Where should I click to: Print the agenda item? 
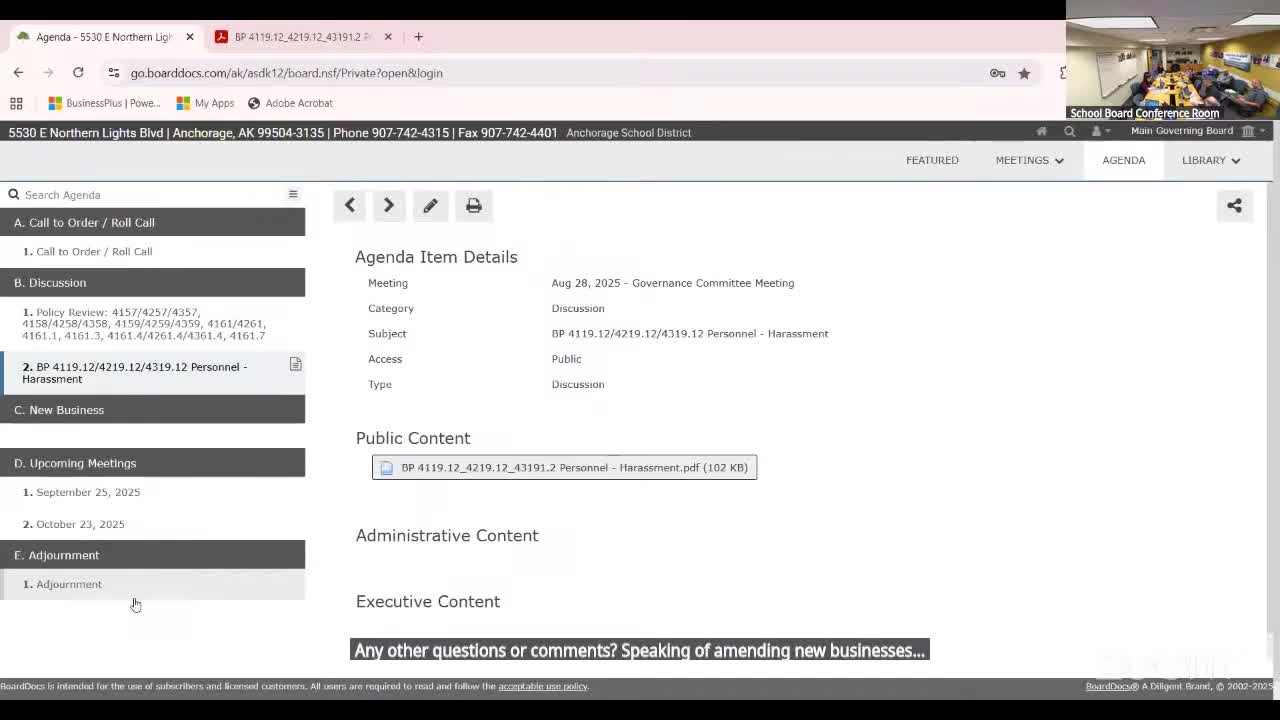coord(474,206)
